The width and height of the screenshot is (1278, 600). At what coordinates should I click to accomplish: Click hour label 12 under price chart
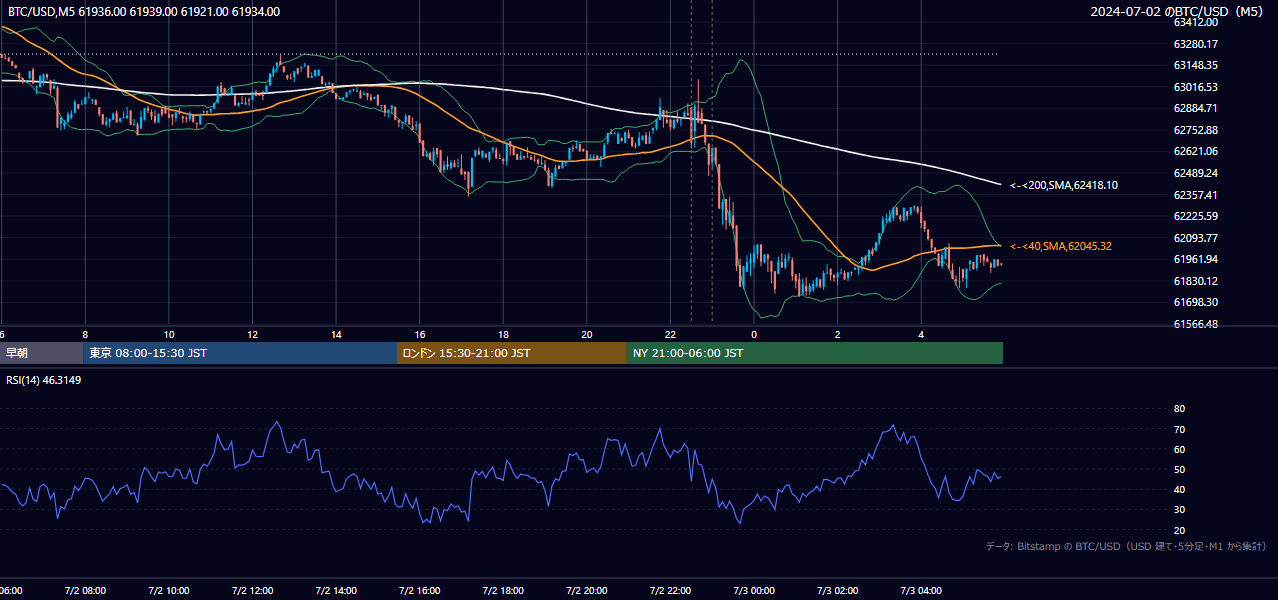252,334
